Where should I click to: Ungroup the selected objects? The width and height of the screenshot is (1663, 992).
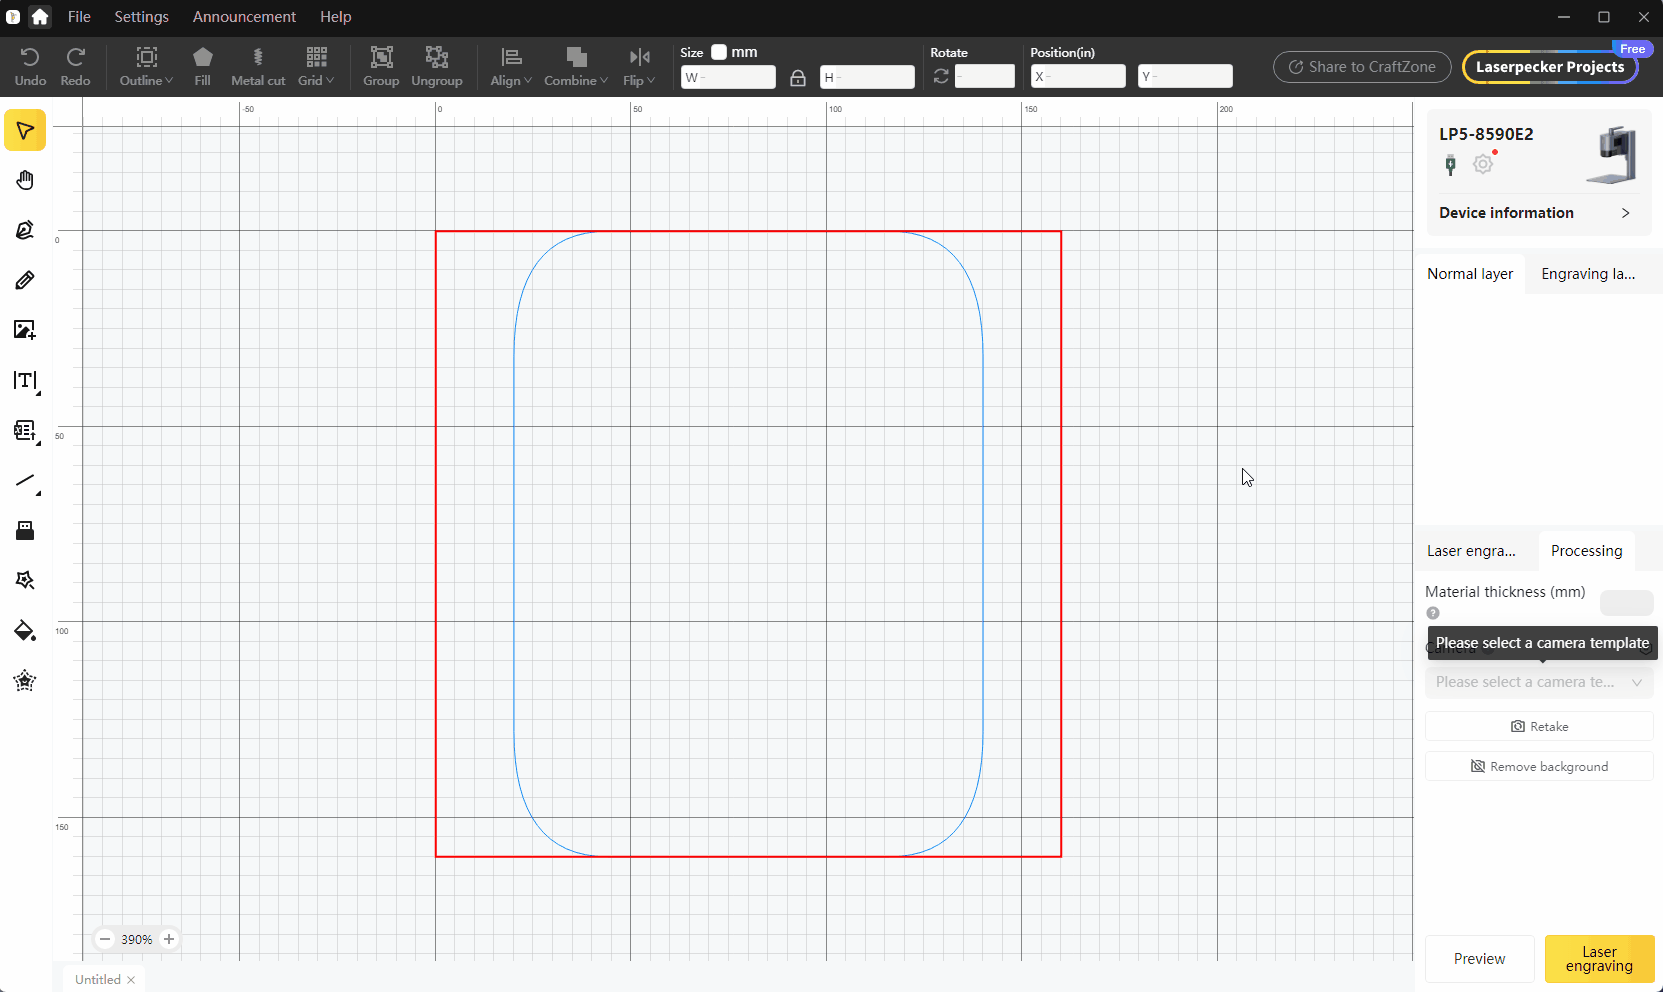tap(437, 67)
